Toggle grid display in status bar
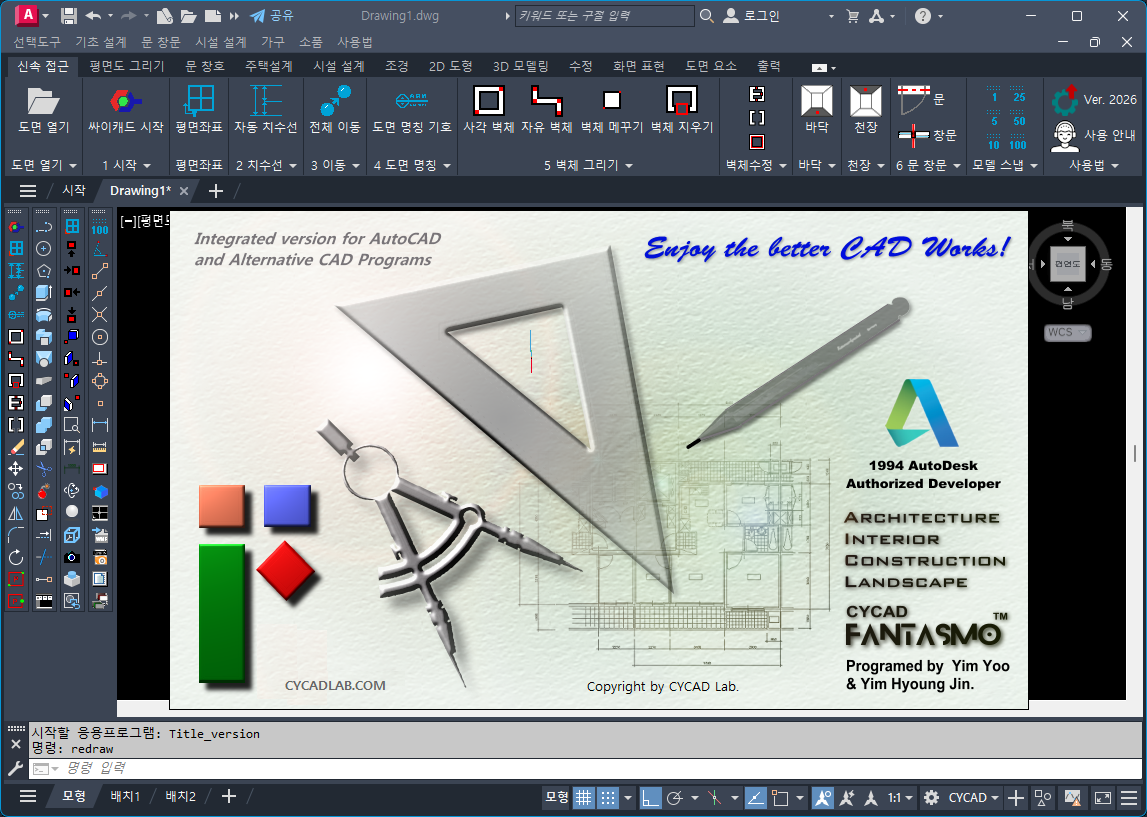Image resolution: width=1147 pixels, height=817 pixels. click(583, 797)
